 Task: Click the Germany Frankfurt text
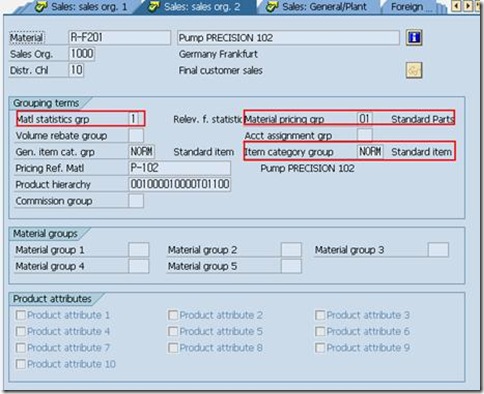point(218,54)
